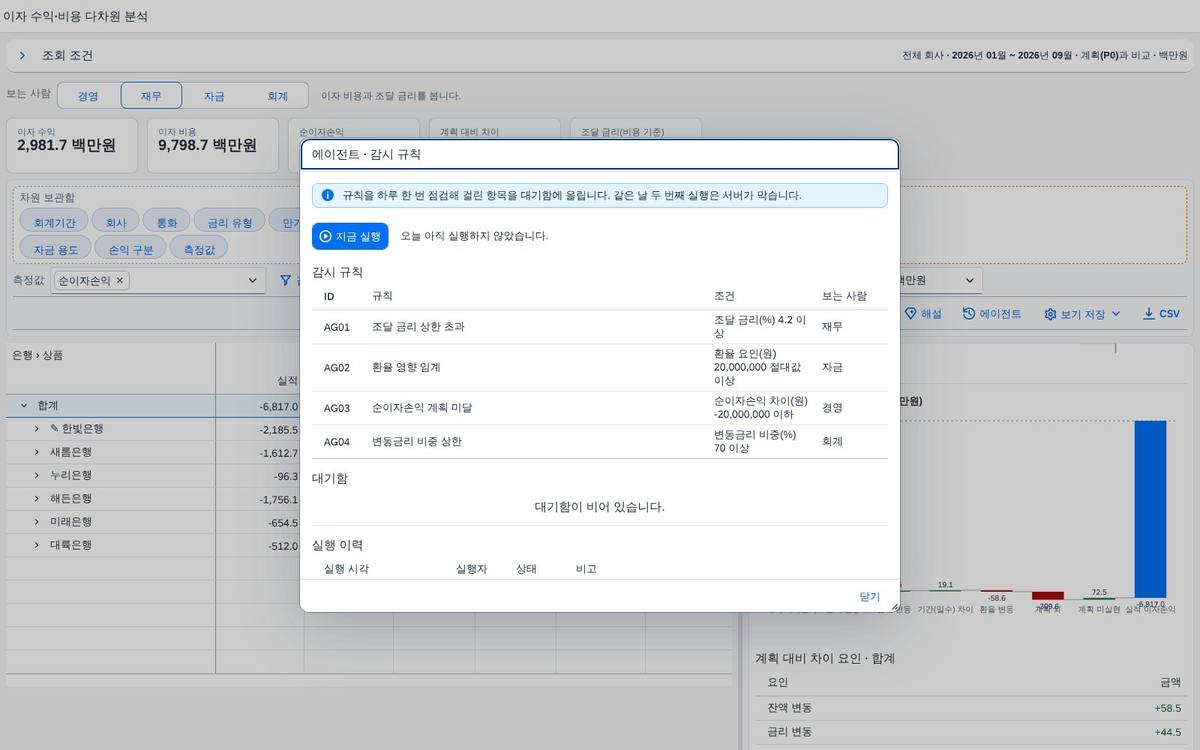Click the 자금 용도 dimension chip
The height and width of the screenshot is (750, 1200).
[56, 249]
